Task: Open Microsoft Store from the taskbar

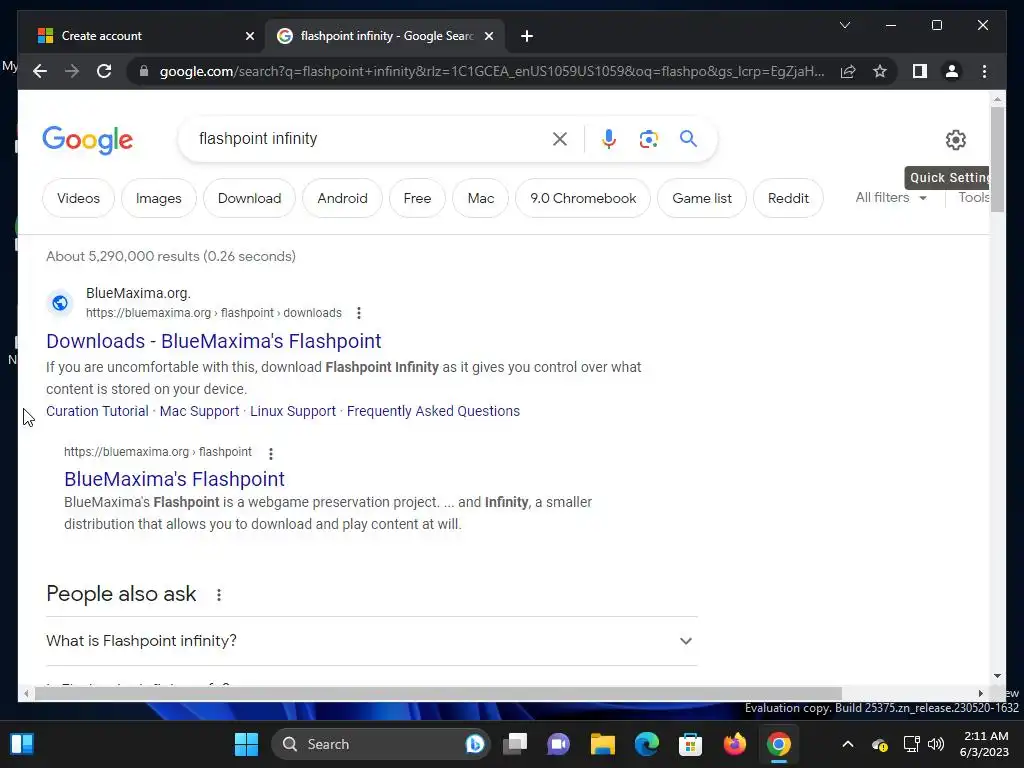Action: pos(690,744)
